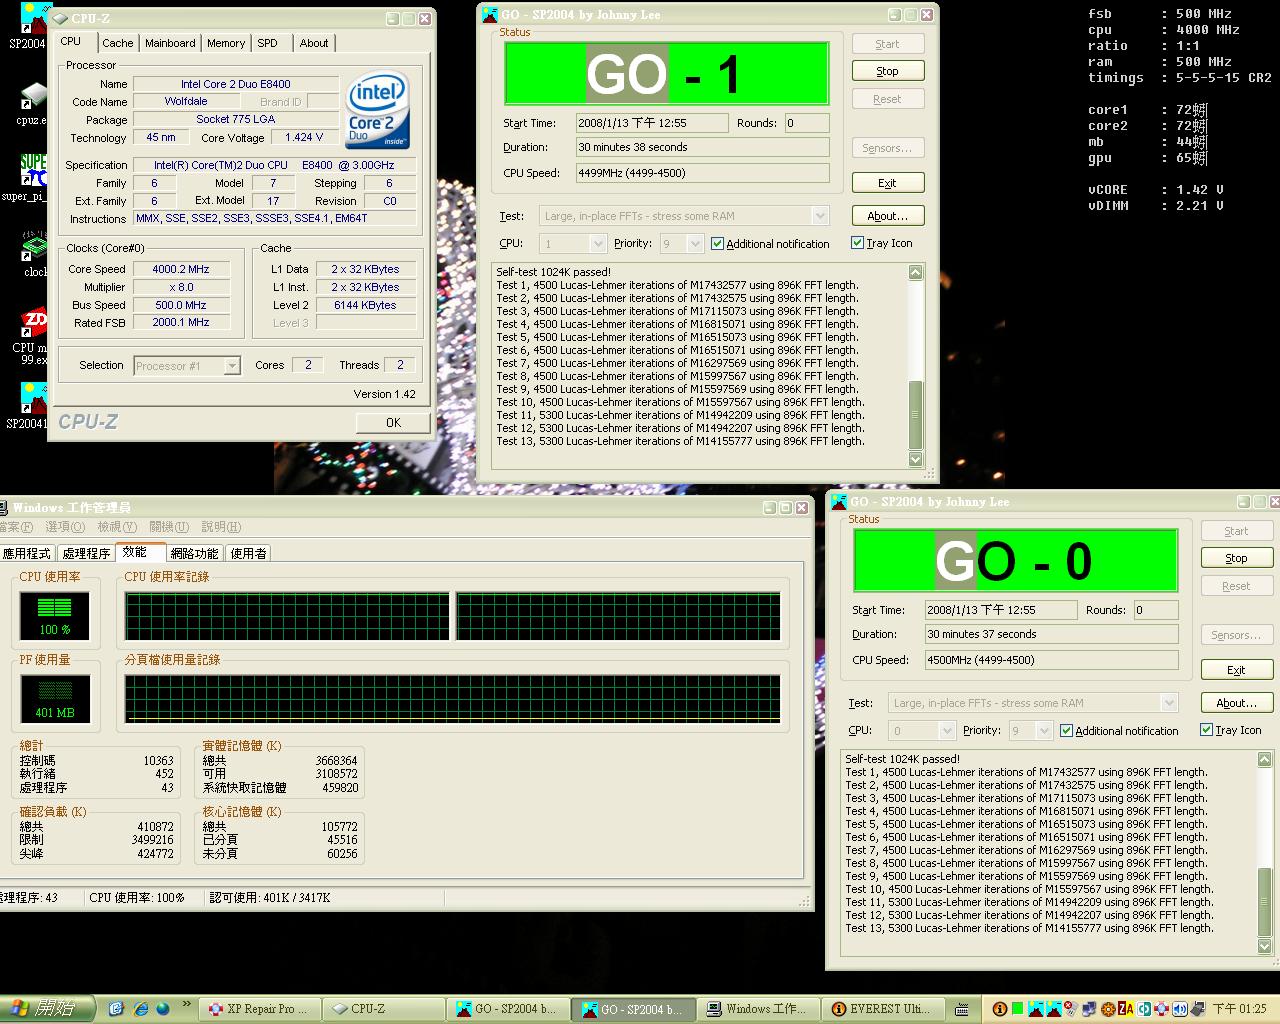The width and height of the screenshot is (1280, 1024).
Task: Click OK button in CPU-Z
Action: [x=393, y=422]
